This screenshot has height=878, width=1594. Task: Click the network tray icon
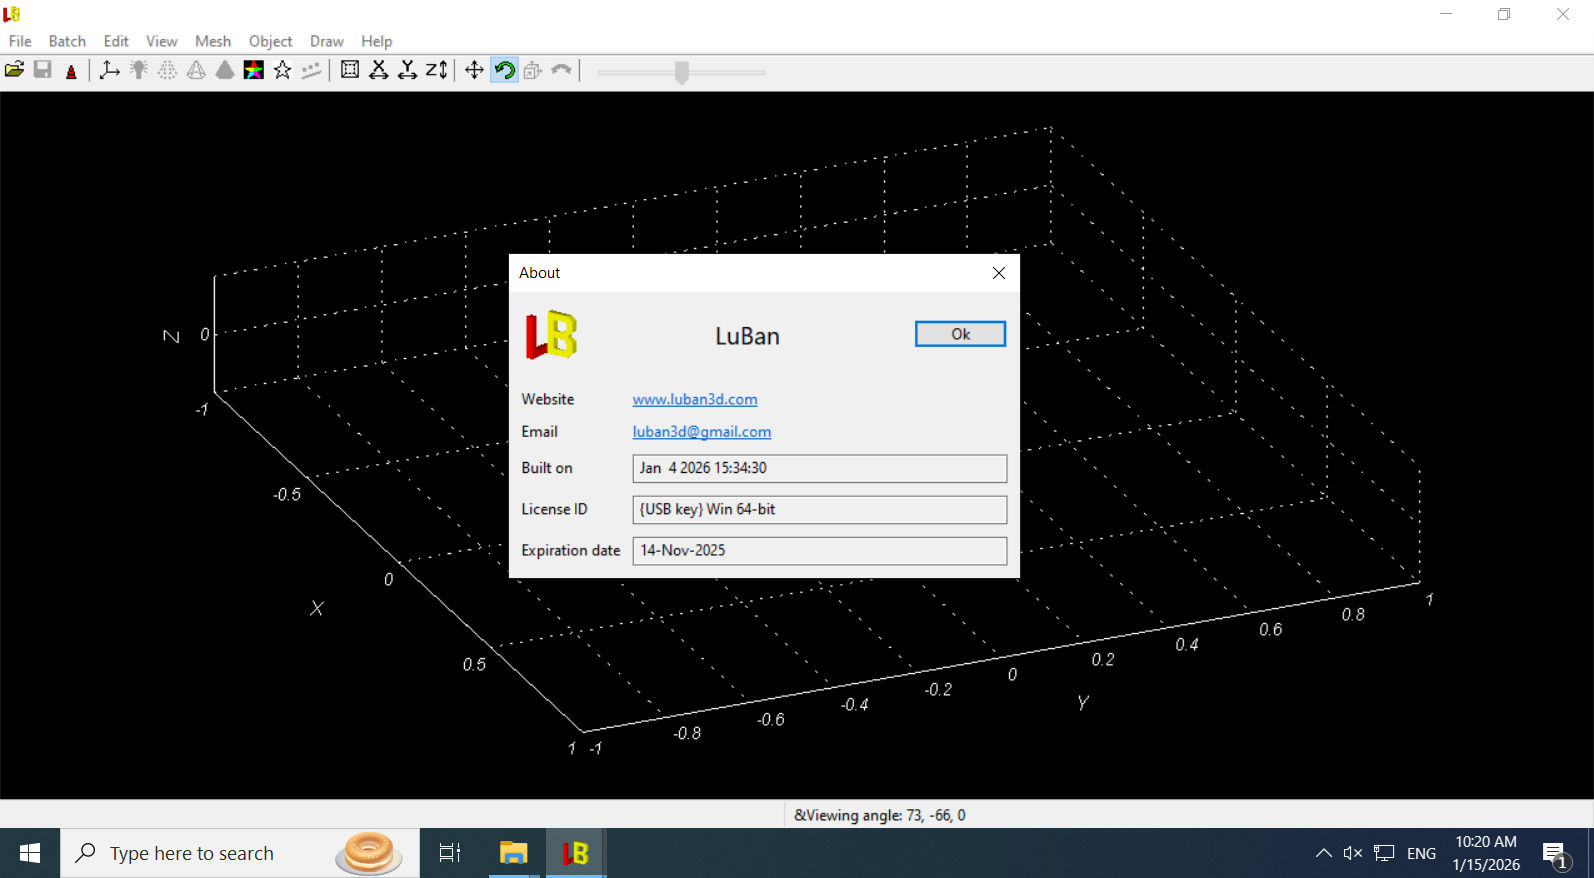[1384, 853]
